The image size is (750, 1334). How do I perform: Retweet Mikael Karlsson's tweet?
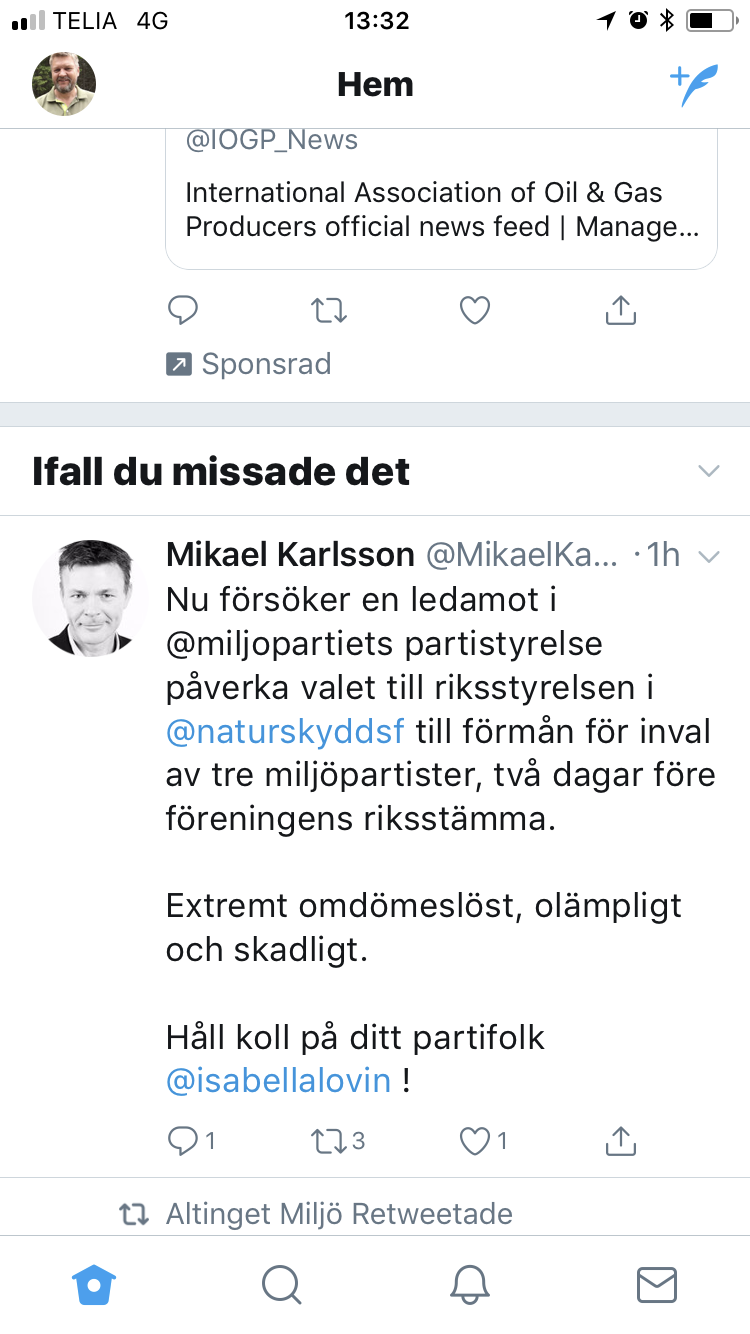click(x=338, y=1140)
